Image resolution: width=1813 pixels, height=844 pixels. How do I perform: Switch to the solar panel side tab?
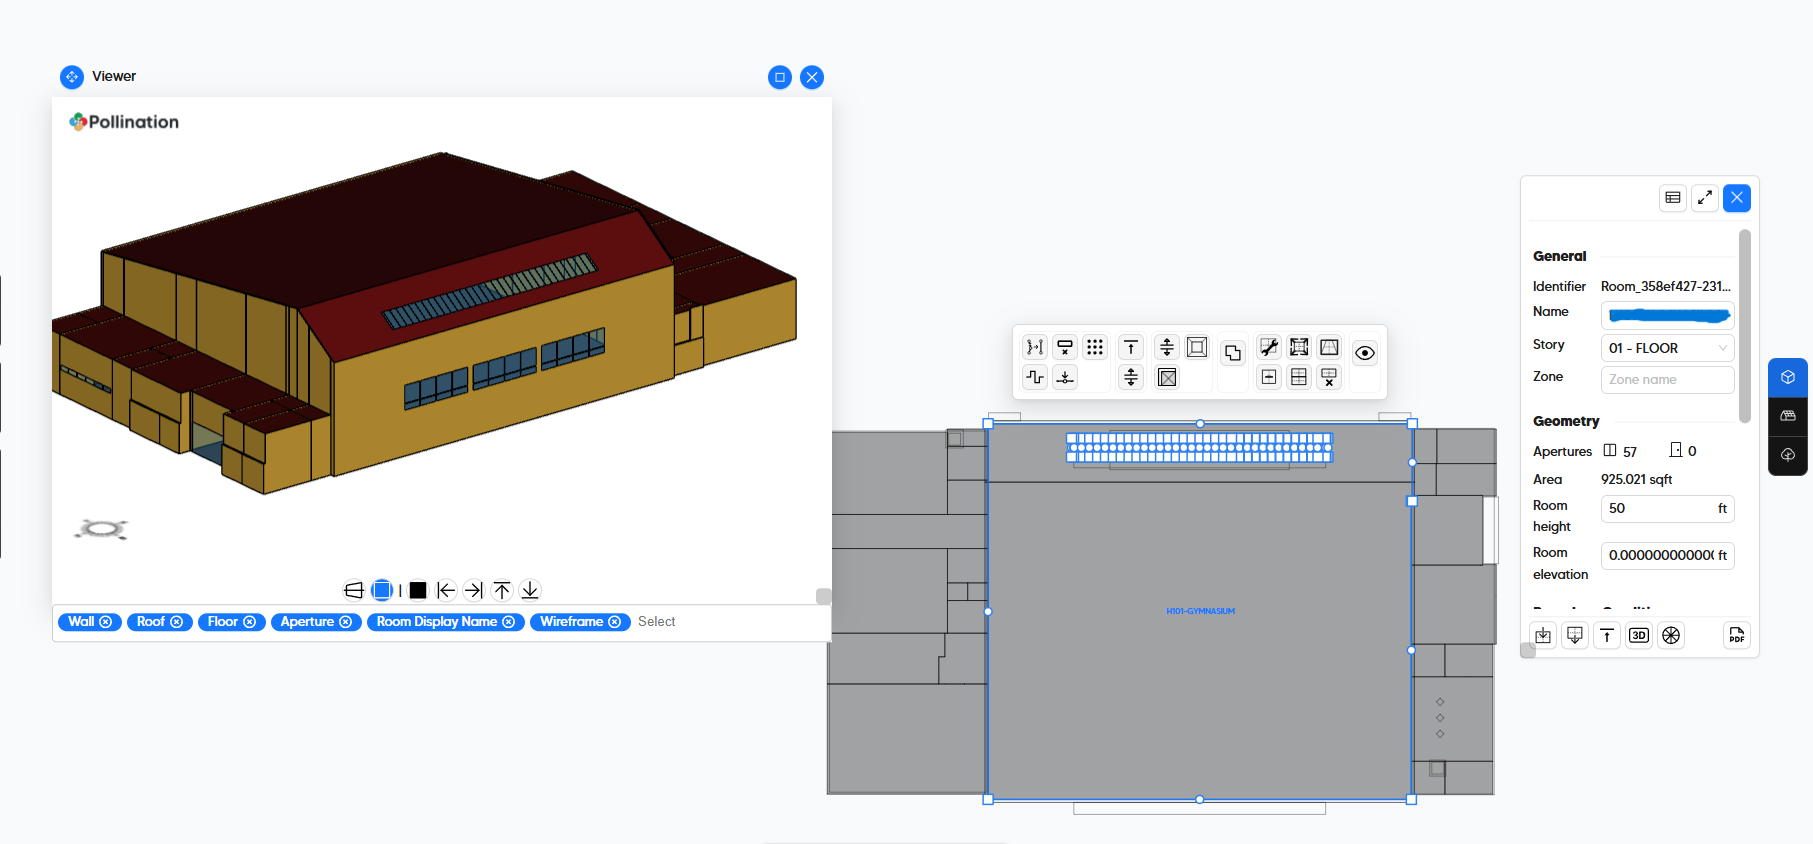tap(1788, 416)
